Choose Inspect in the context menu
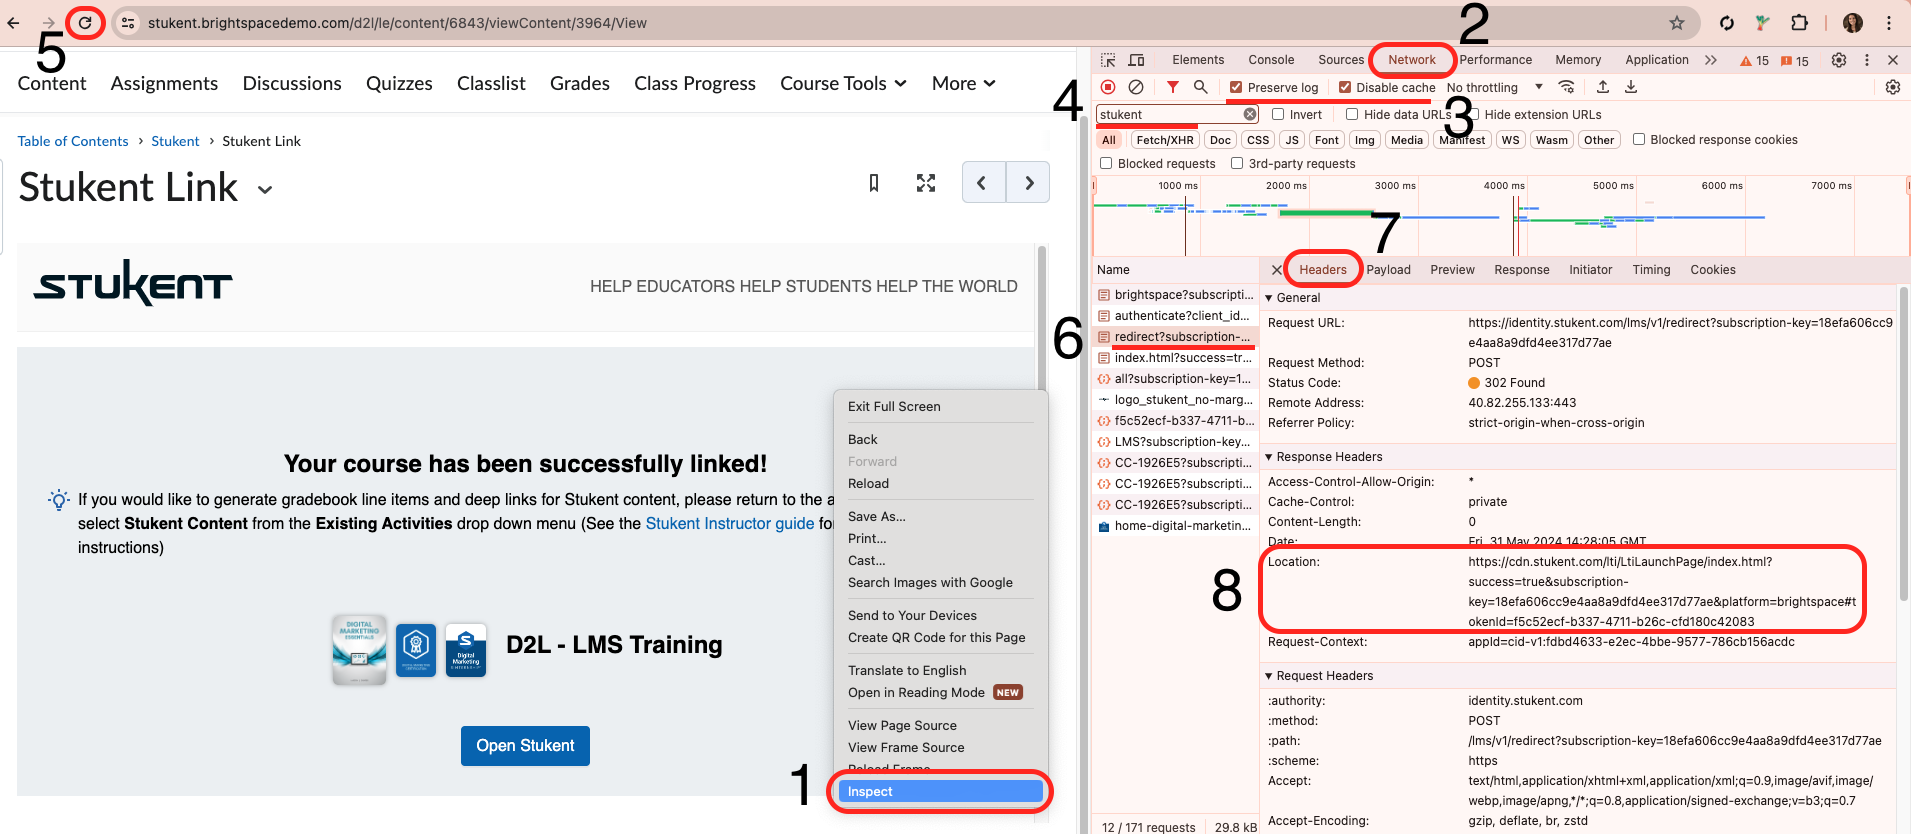 coord(940,791)
